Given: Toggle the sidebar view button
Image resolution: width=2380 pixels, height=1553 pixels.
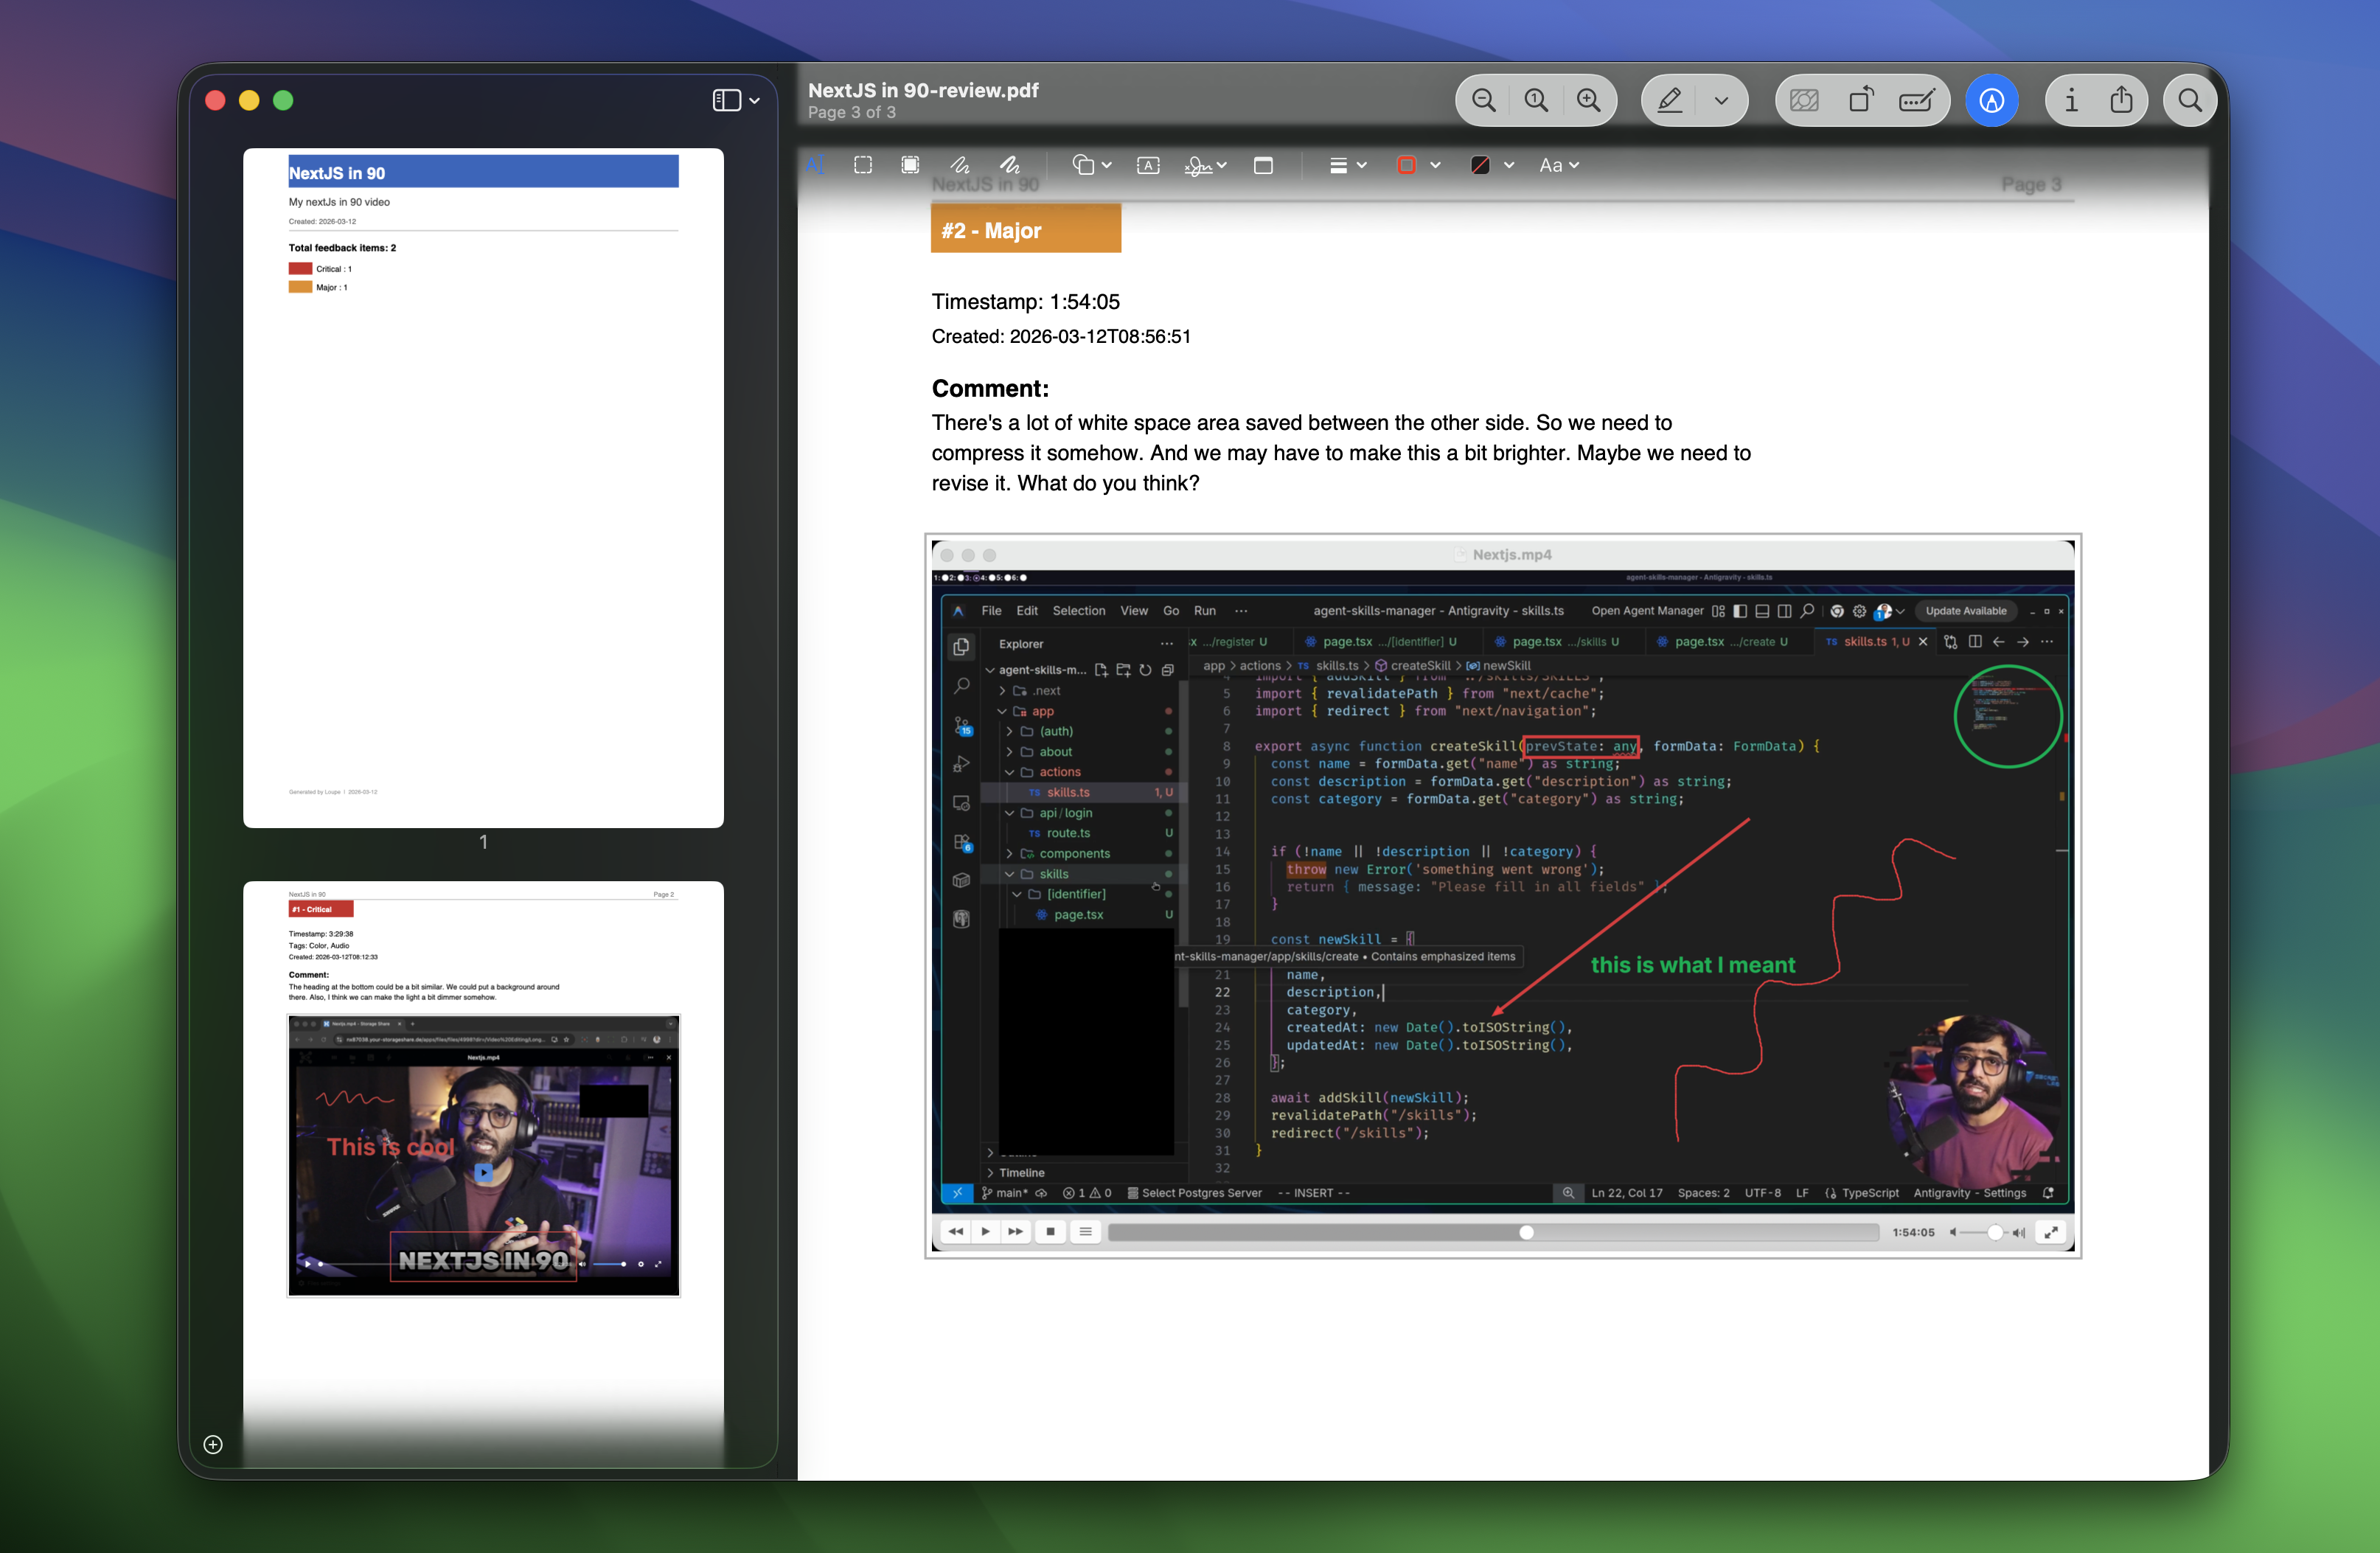Looking at the screenshot, I should pyautogui.click(x=726, y=100).
